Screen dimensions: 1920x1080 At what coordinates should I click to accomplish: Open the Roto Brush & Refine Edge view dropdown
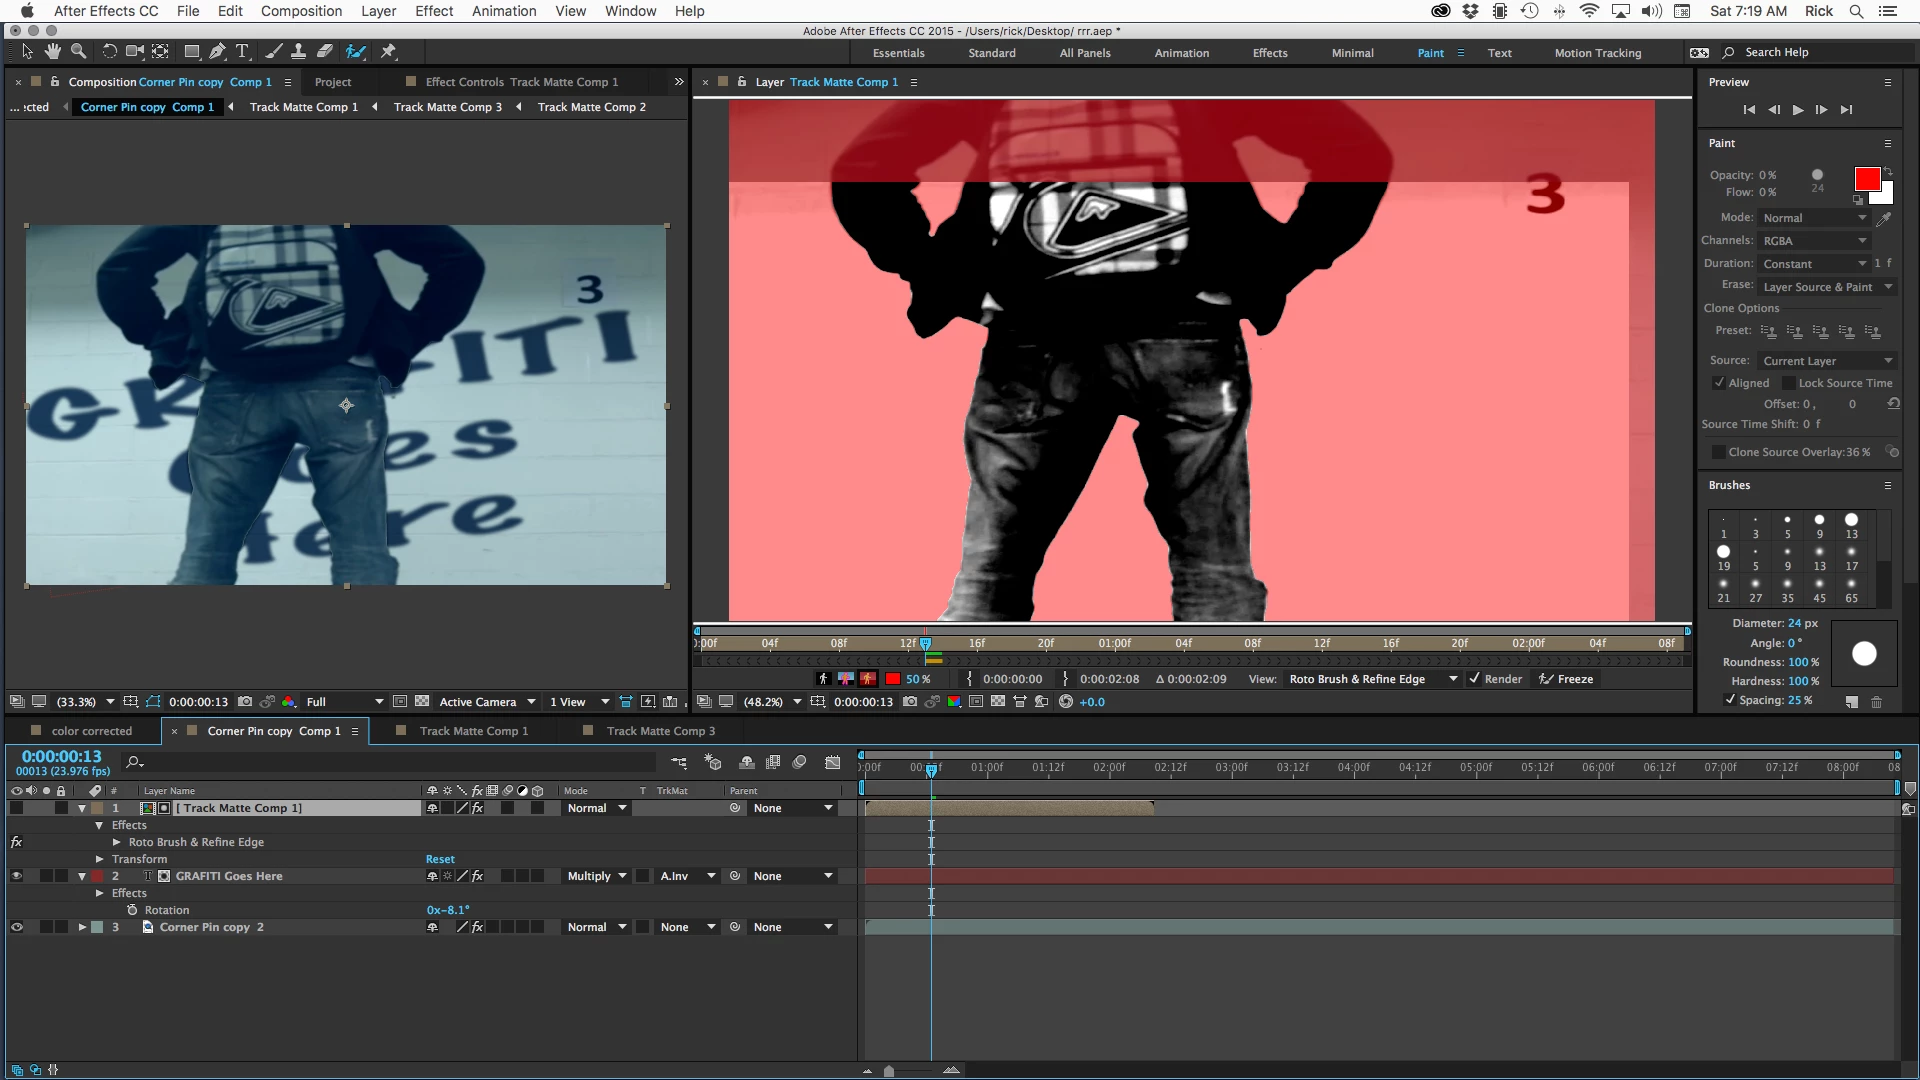tap(1372, 679)
